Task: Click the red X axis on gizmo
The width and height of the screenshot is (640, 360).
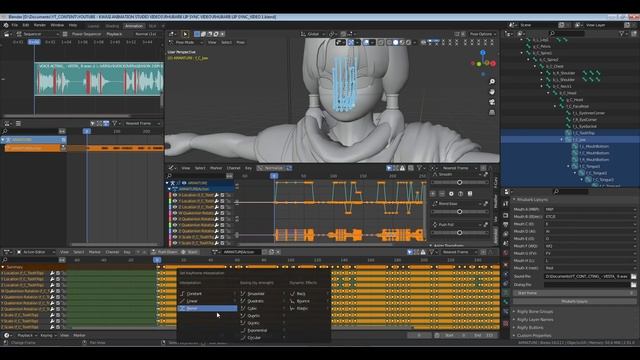Action: pyautogui.click(x=493, y=64)
